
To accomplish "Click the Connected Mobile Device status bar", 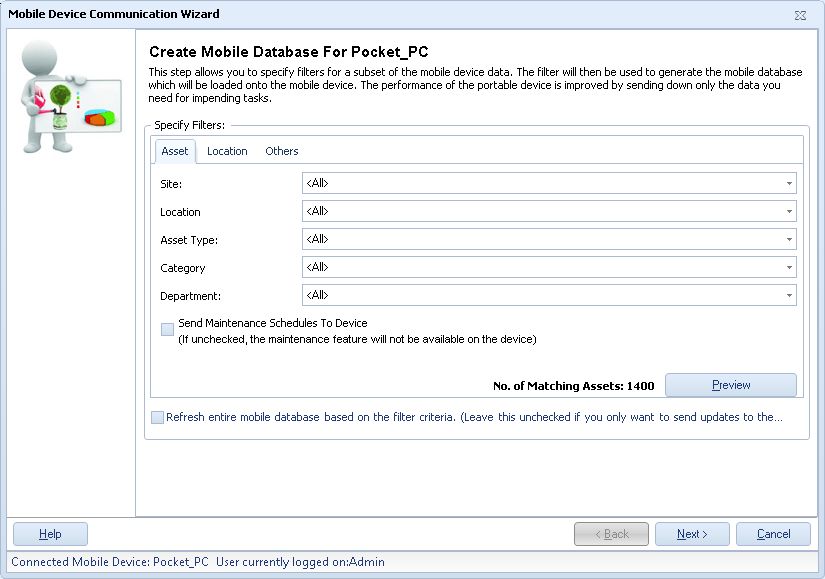I will pyautogui.click(x=198, y=562).
